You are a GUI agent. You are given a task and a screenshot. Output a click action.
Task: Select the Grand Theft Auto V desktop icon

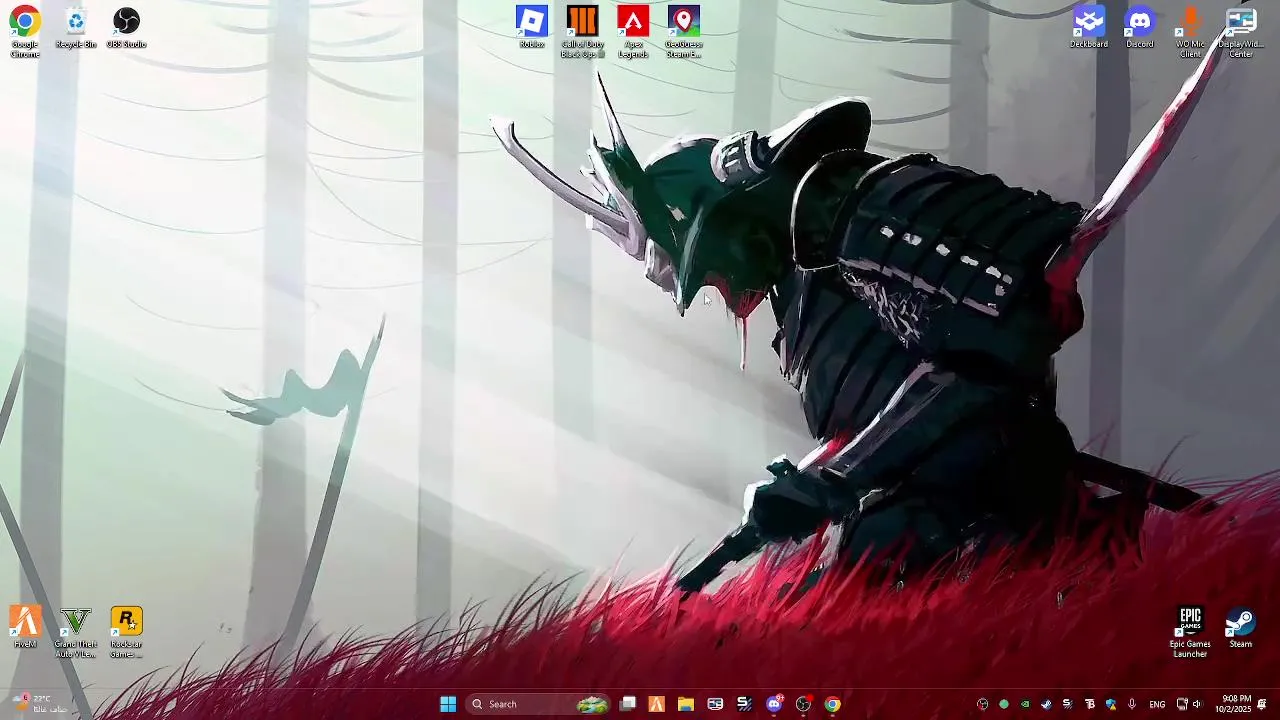point(76,632)
